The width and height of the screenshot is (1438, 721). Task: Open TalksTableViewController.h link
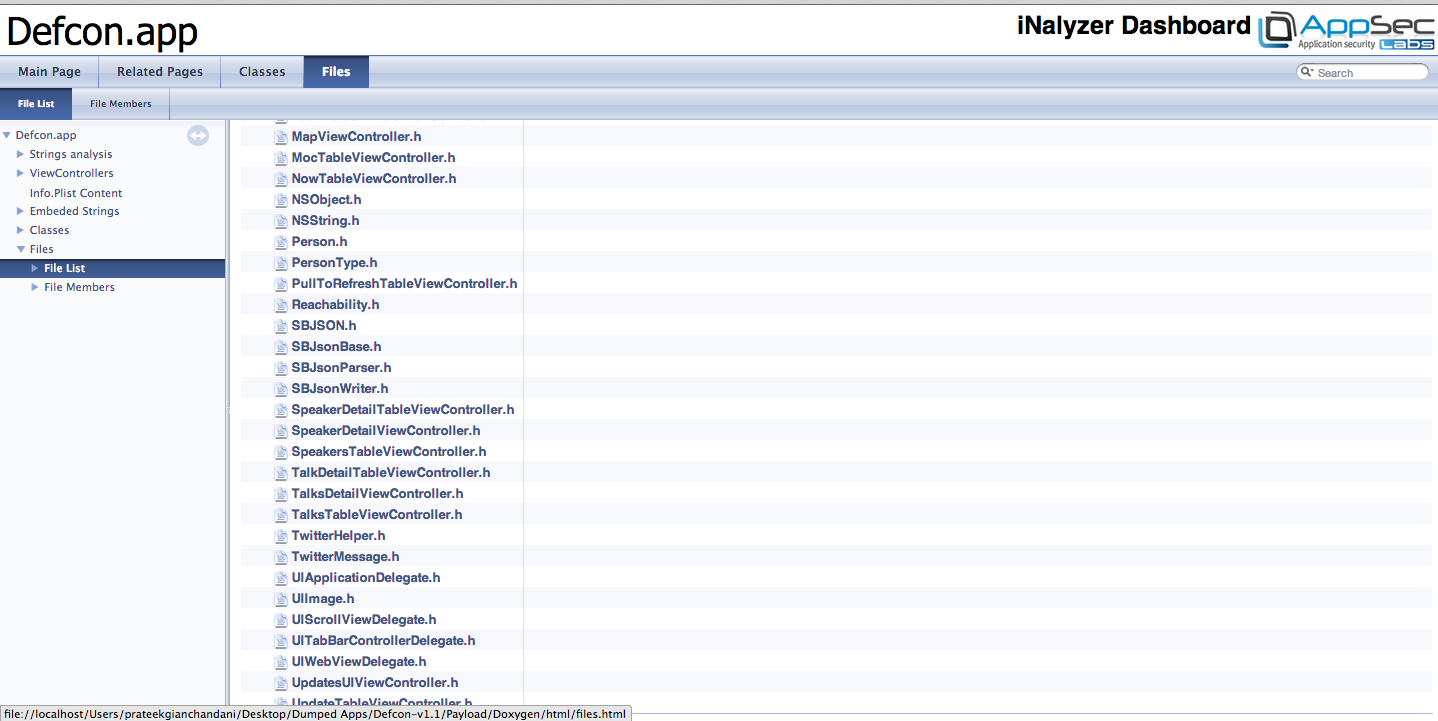[x=377, y=515]
